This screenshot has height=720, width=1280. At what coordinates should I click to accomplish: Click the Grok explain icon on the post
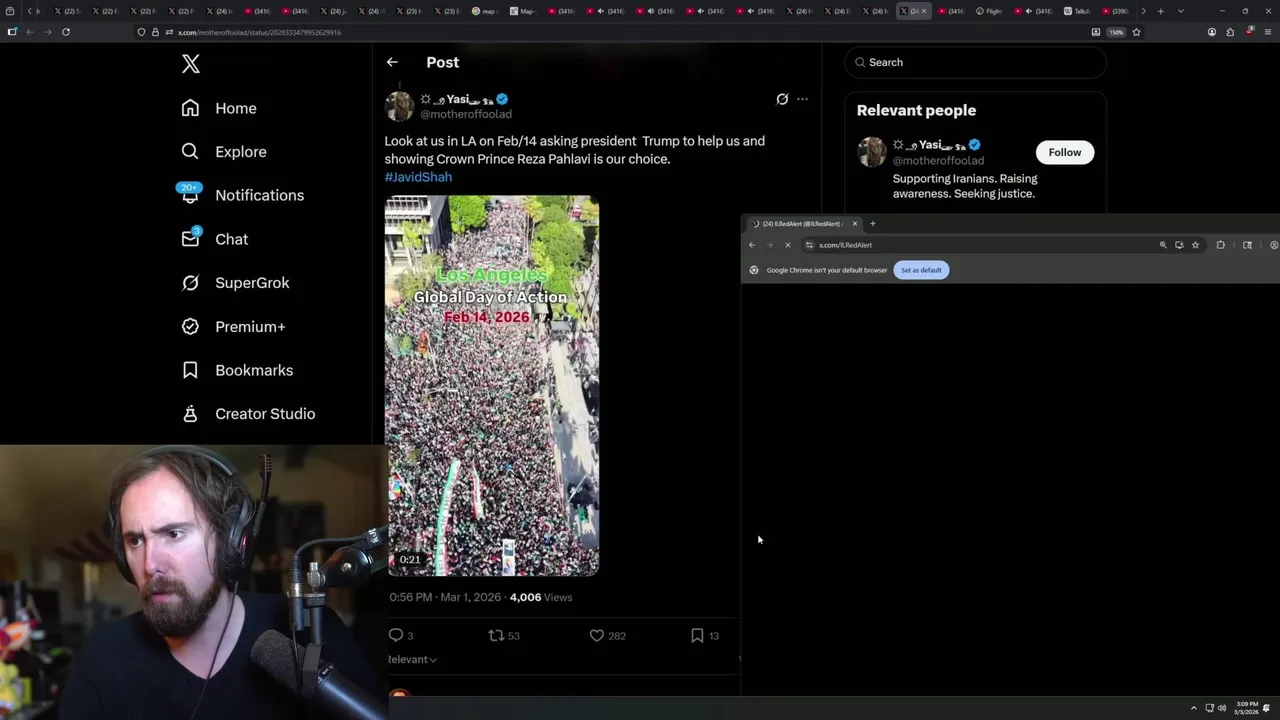782,99
